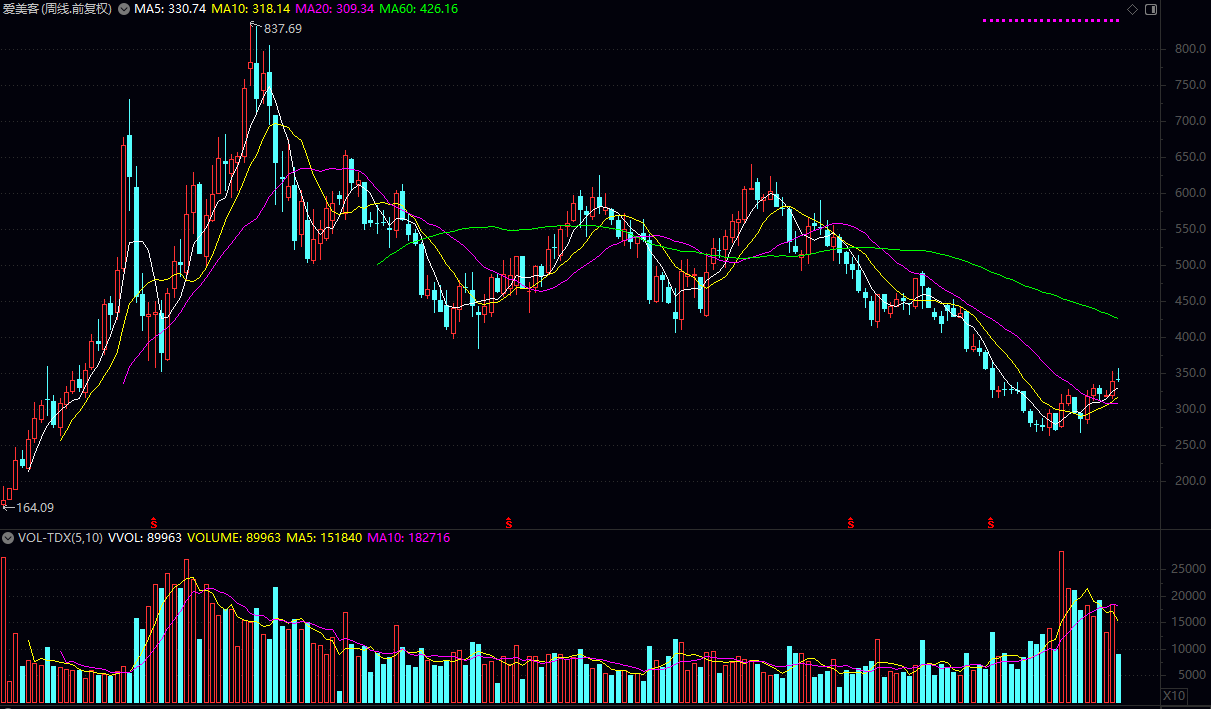Expand the VOL-TDX indicator dropdown arrow
Viewport: 1211px width, 709px height.
click(x=9, y=538)
